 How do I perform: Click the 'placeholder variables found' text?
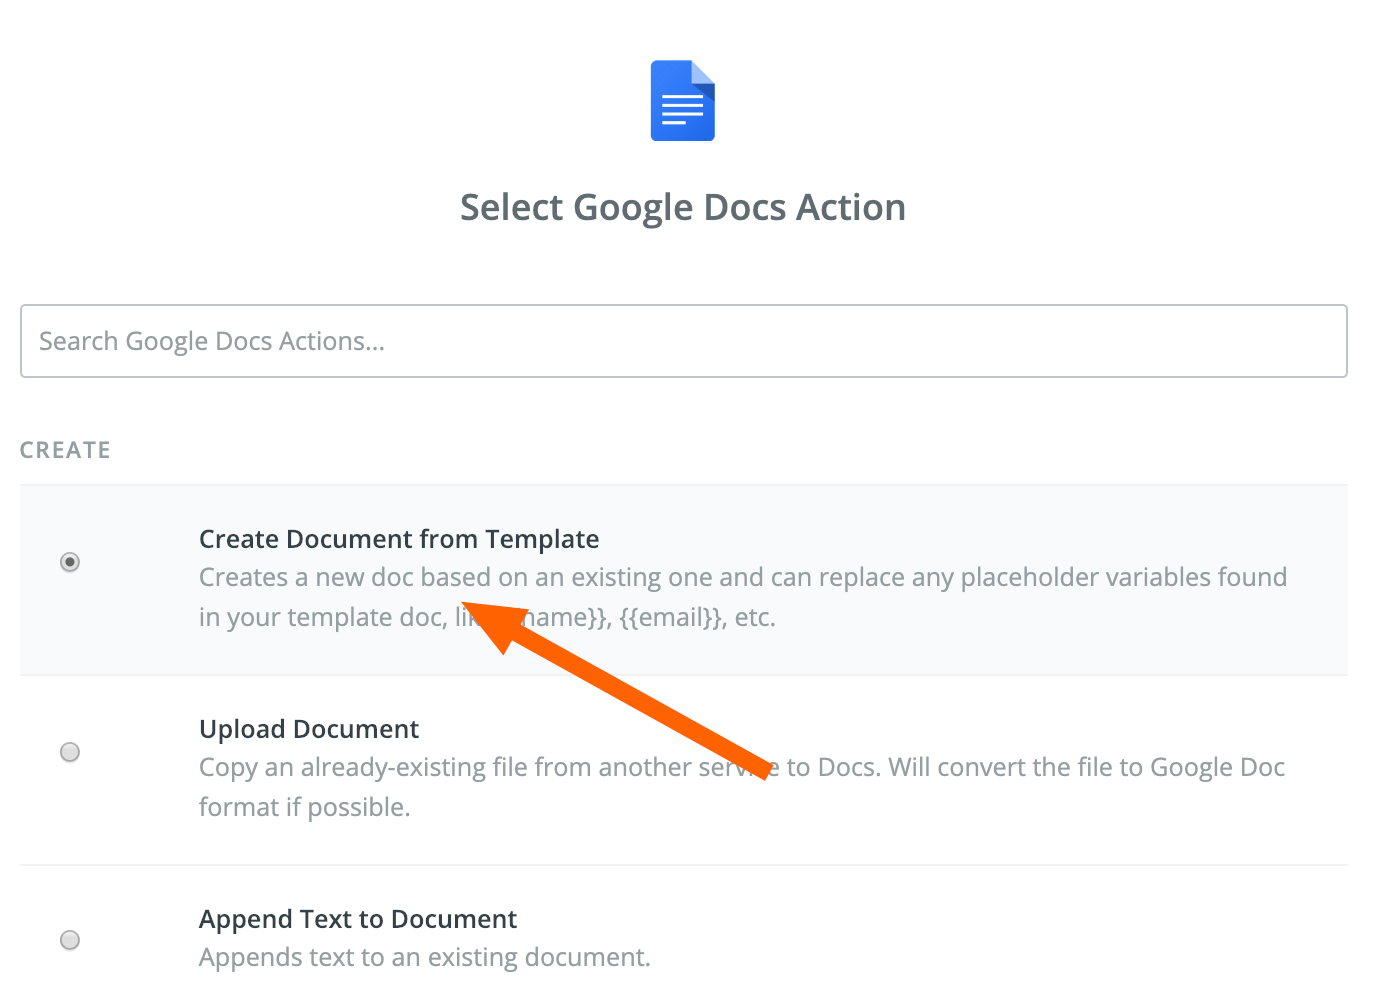(1124, 577)
